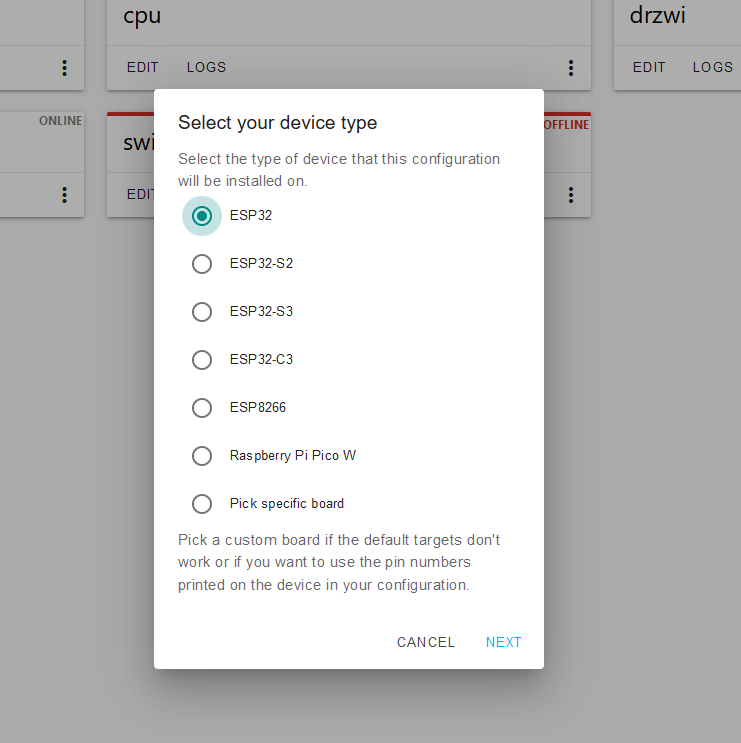741x743 pixels.
Task: Pick Raspberry Pi Pico W option
Action: (x=202, y=455)
